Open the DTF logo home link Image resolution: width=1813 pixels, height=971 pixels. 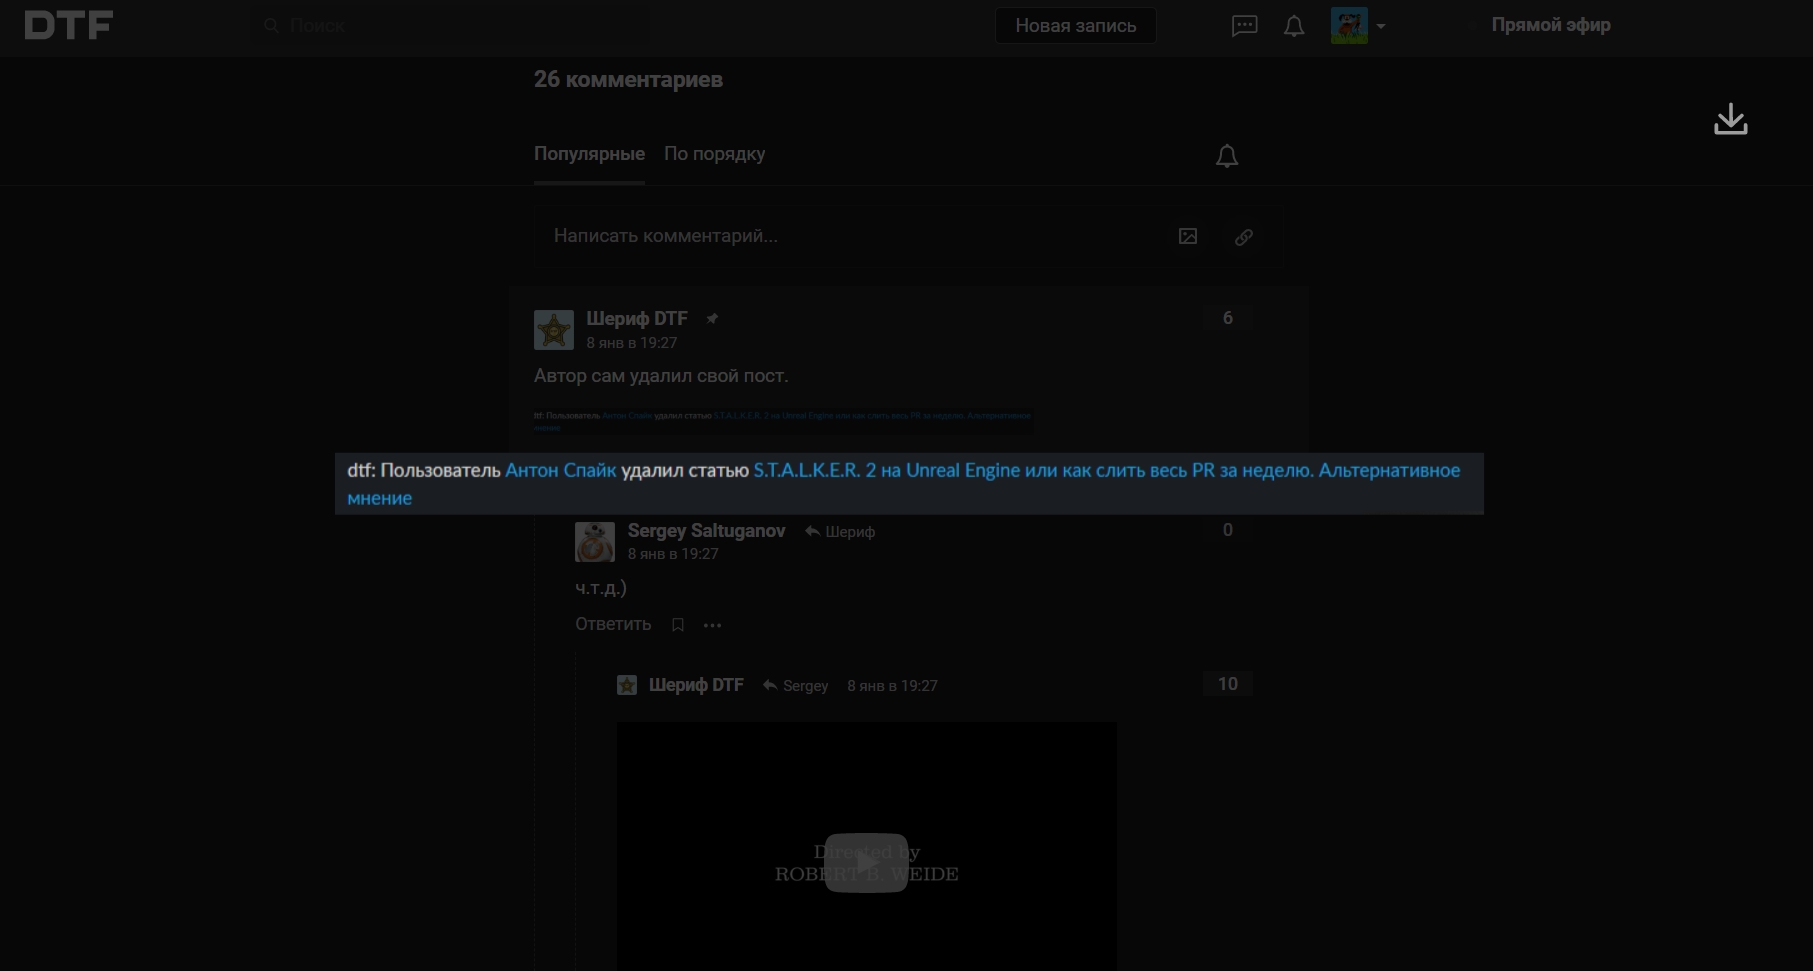click(x=68, y=25)
